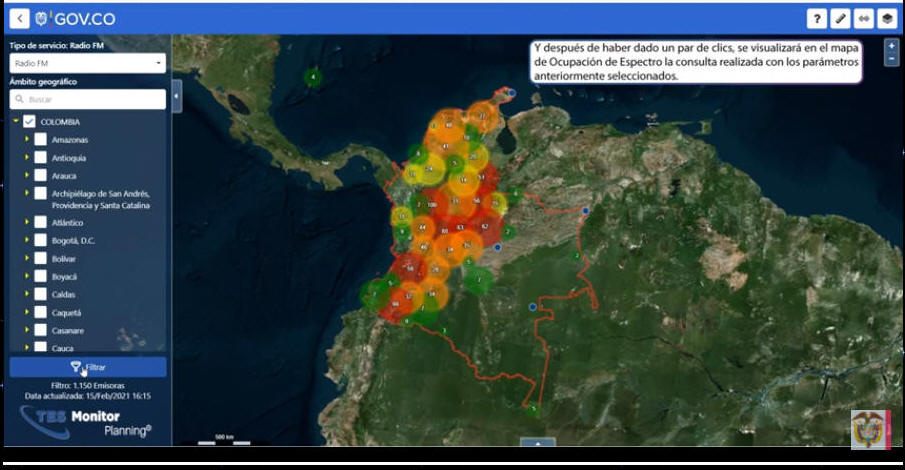Uncheck the COLOMBIA checkbox
Screen dimensions: 905x470
30,122
